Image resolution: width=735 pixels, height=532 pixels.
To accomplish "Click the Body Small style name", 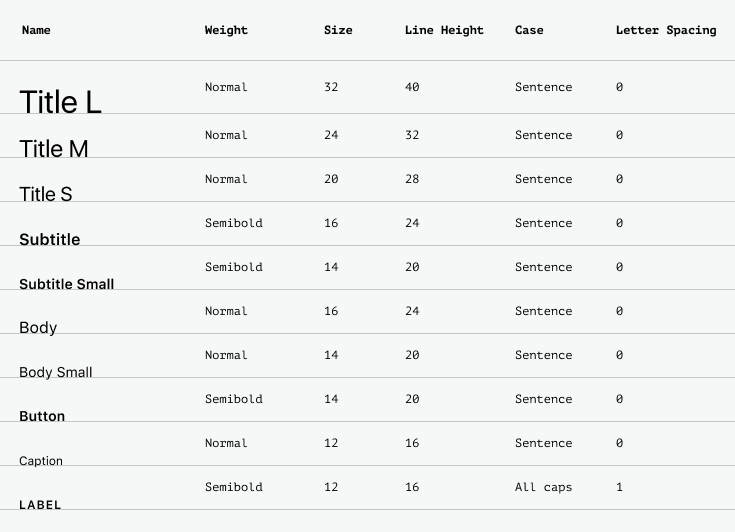I will [56, 372].
